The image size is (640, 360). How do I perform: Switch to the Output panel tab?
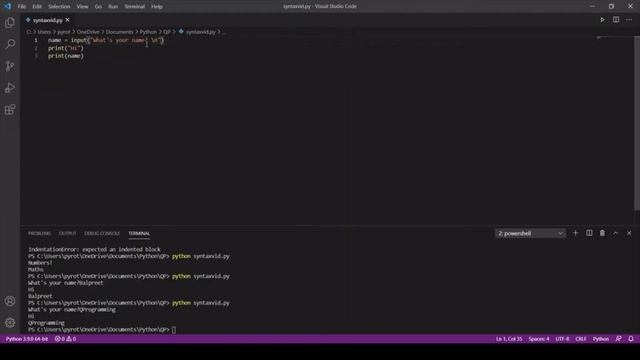click(x=67, y=233)
